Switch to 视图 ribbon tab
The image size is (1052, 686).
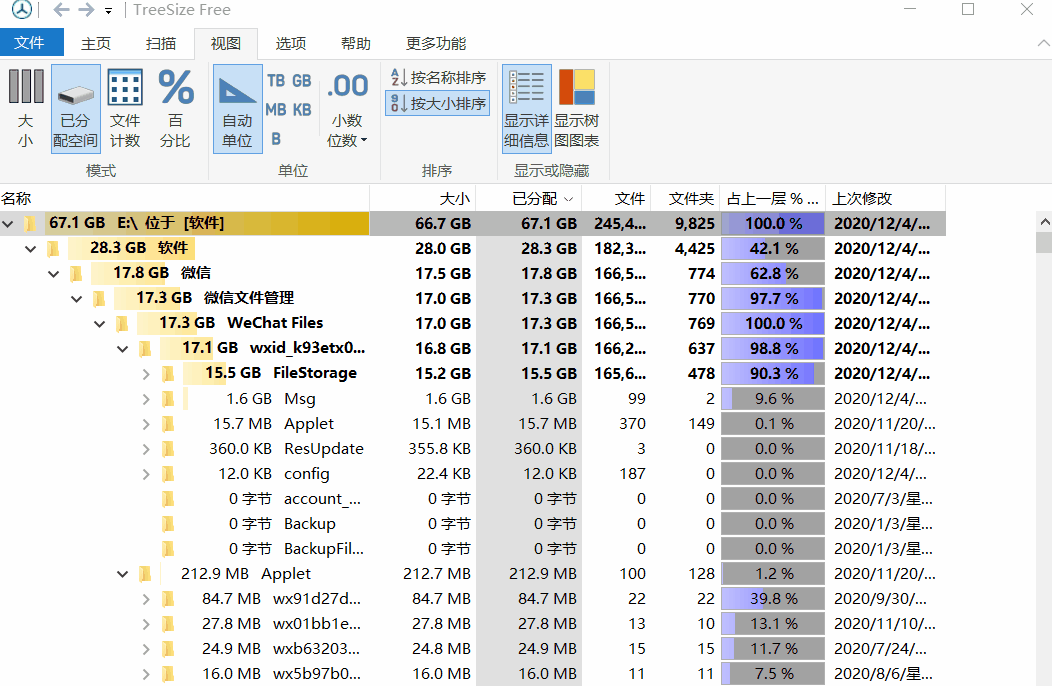225,44
